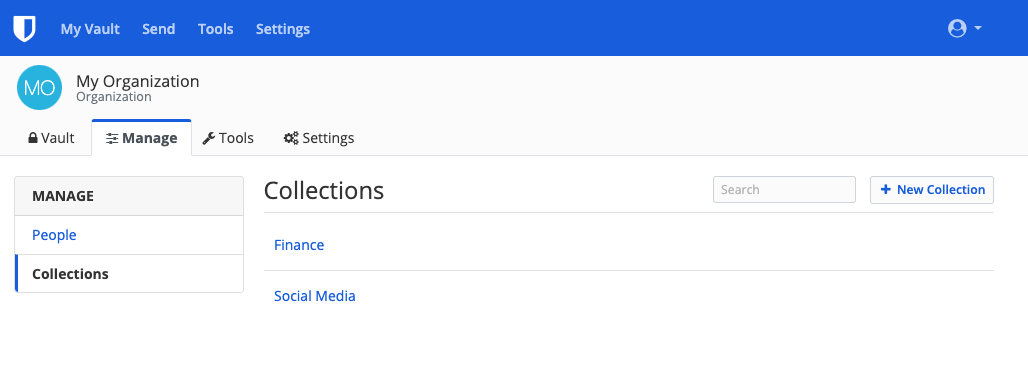Click the plus icon in New Collection
This screenshot has width=1028, height=367.
click(x=886, y=189)
